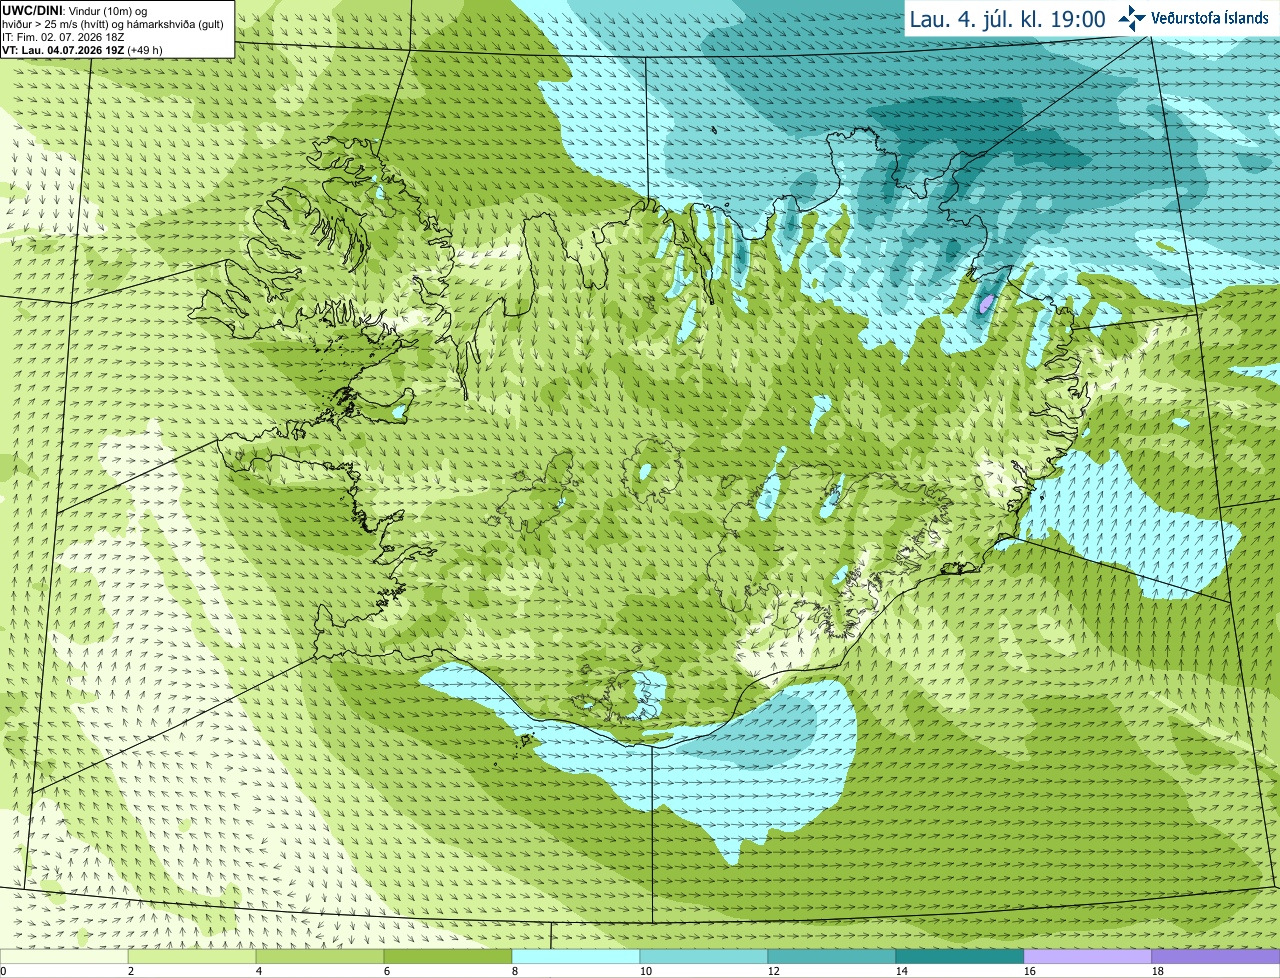This screenshot has height=978, width=1280.
Task: Pick the 8–10 m/s light cyan swatch
Action: (576, 957)
